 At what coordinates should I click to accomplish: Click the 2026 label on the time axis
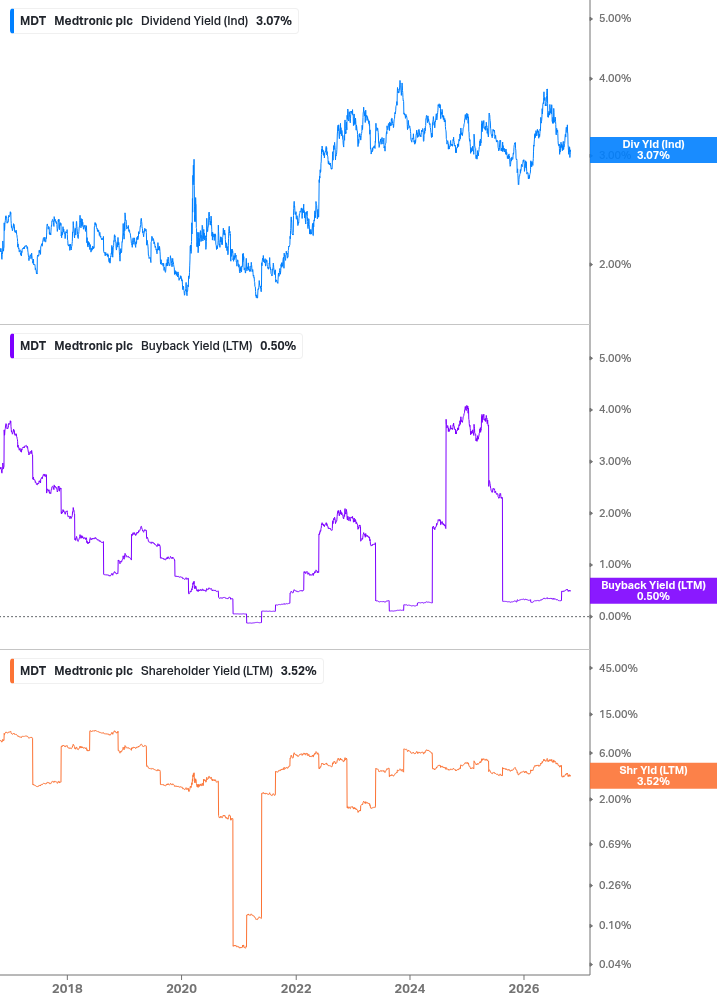[524, 988]
